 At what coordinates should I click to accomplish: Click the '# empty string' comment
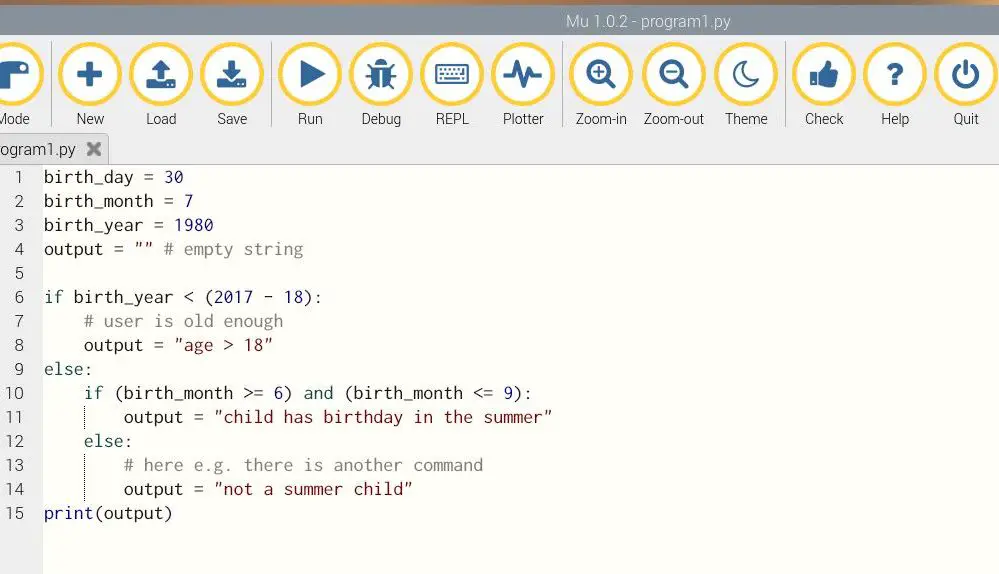tap(233, 249)
